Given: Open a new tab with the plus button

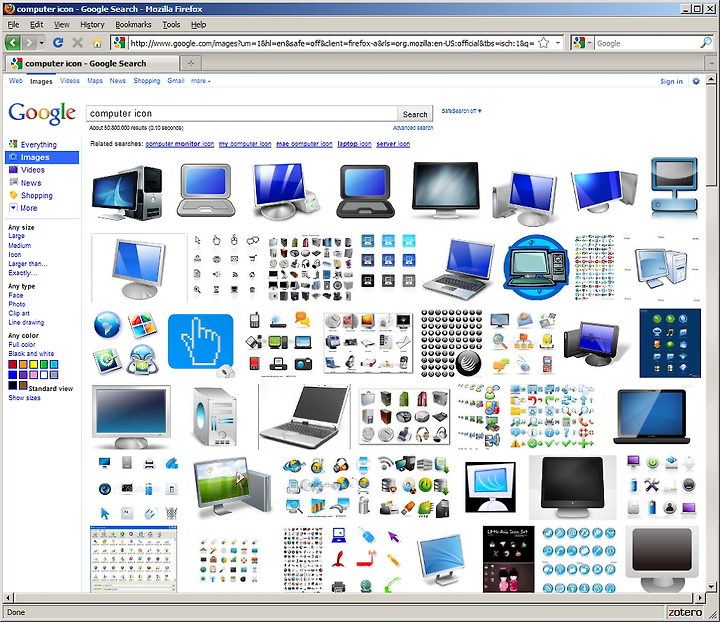Looking at the screenshot, I should coord(191,63).
